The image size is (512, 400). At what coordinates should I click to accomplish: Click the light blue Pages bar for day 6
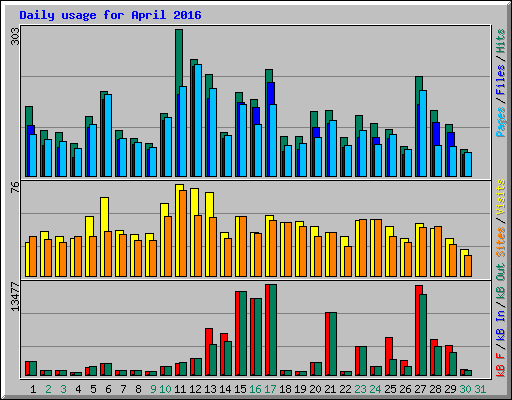108,135
